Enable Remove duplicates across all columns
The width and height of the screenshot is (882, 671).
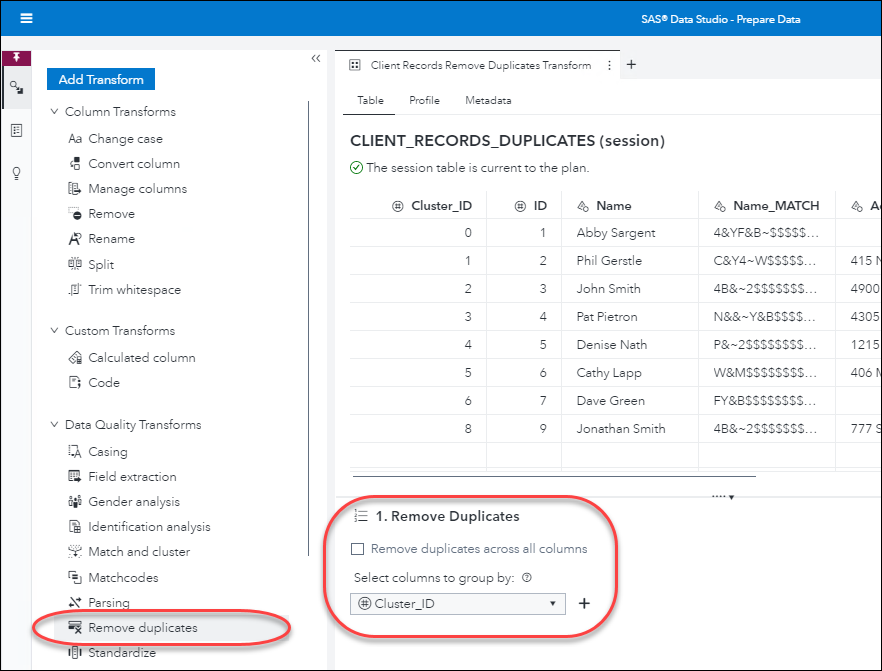[x=358, y=549]
